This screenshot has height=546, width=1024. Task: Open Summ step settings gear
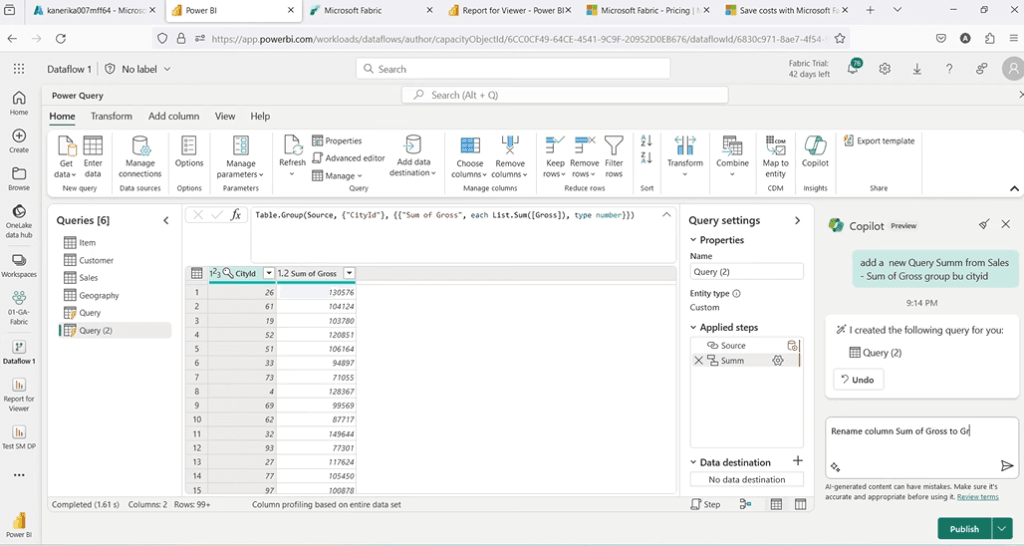coord(778,361)
